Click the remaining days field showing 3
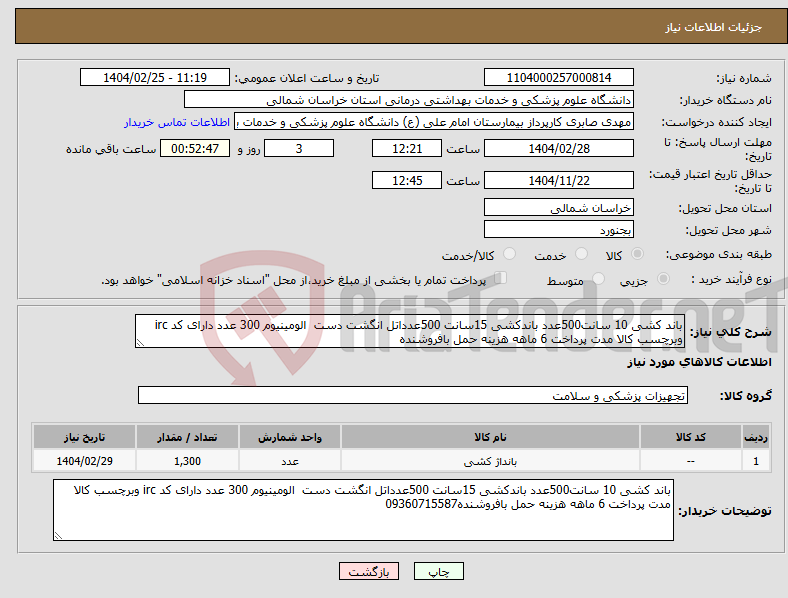The height and width of the screenshot is (598, 788). pyautogui.click(x=299, y=148)
